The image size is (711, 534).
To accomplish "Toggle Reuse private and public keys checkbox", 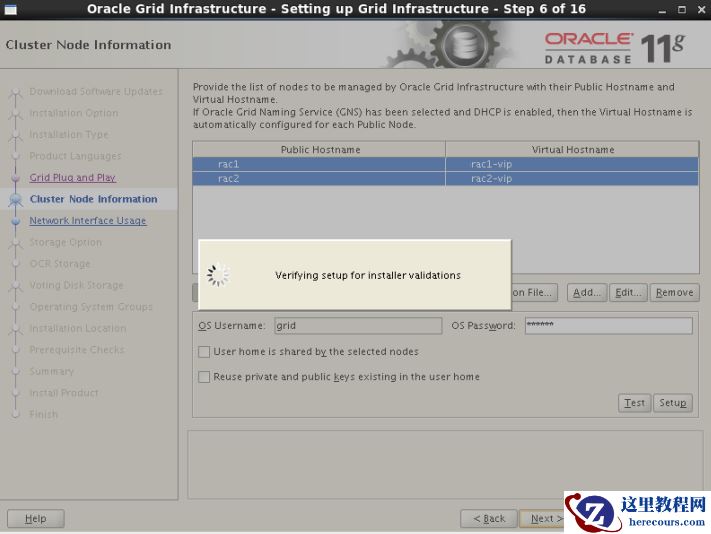I will (204, 377).
